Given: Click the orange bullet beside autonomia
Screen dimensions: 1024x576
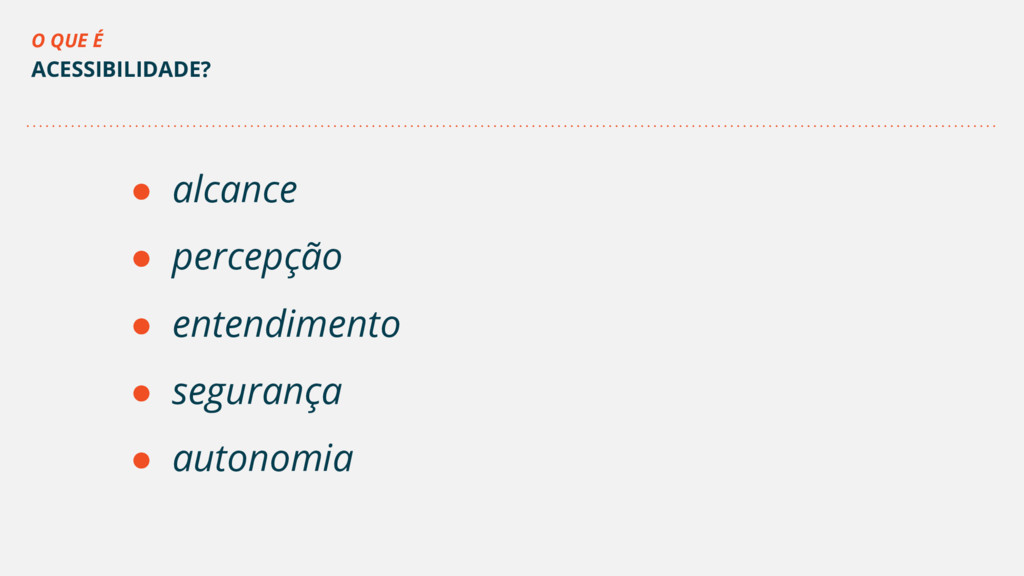Looking at the screenshot, I should tap(141, 460).
